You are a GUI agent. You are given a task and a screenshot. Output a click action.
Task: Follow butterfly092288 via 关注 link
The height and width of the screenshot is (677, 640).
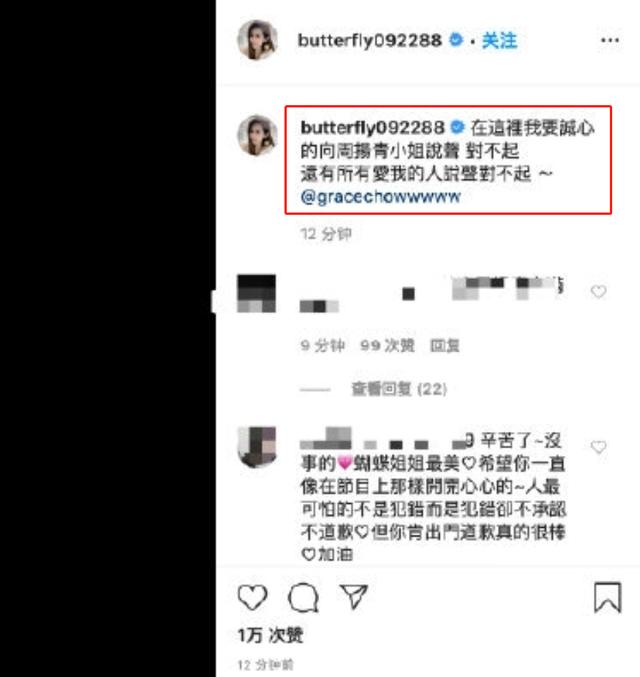(x=499, y=41)
